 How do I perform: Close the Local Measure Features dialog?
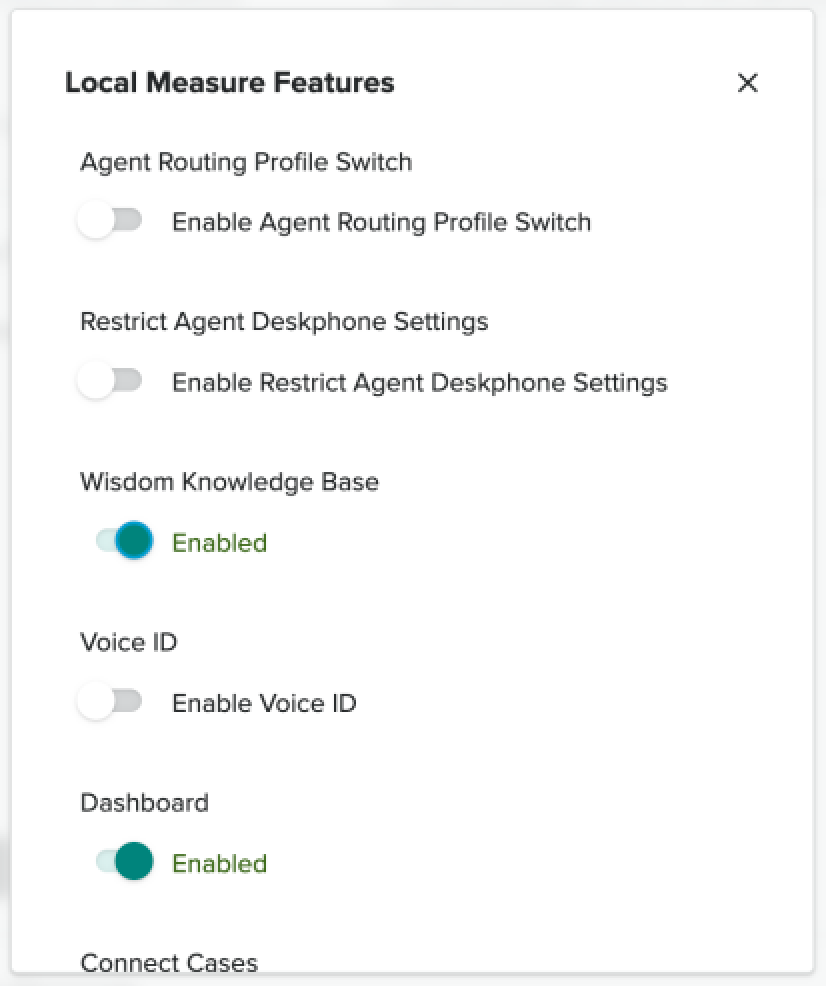(747, 83)
